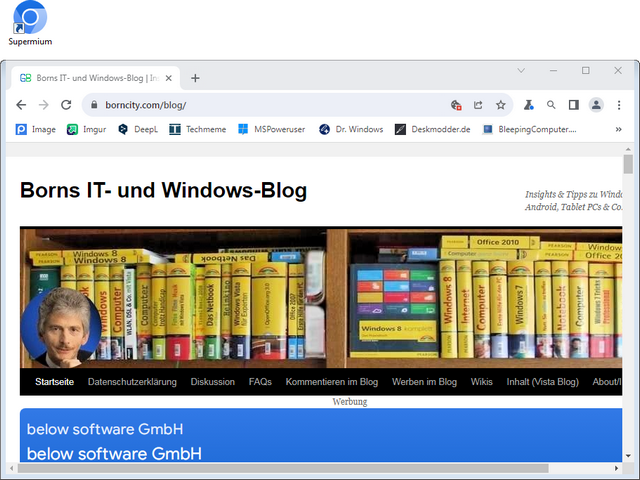Click the scroll right arrow

(616, 468)
